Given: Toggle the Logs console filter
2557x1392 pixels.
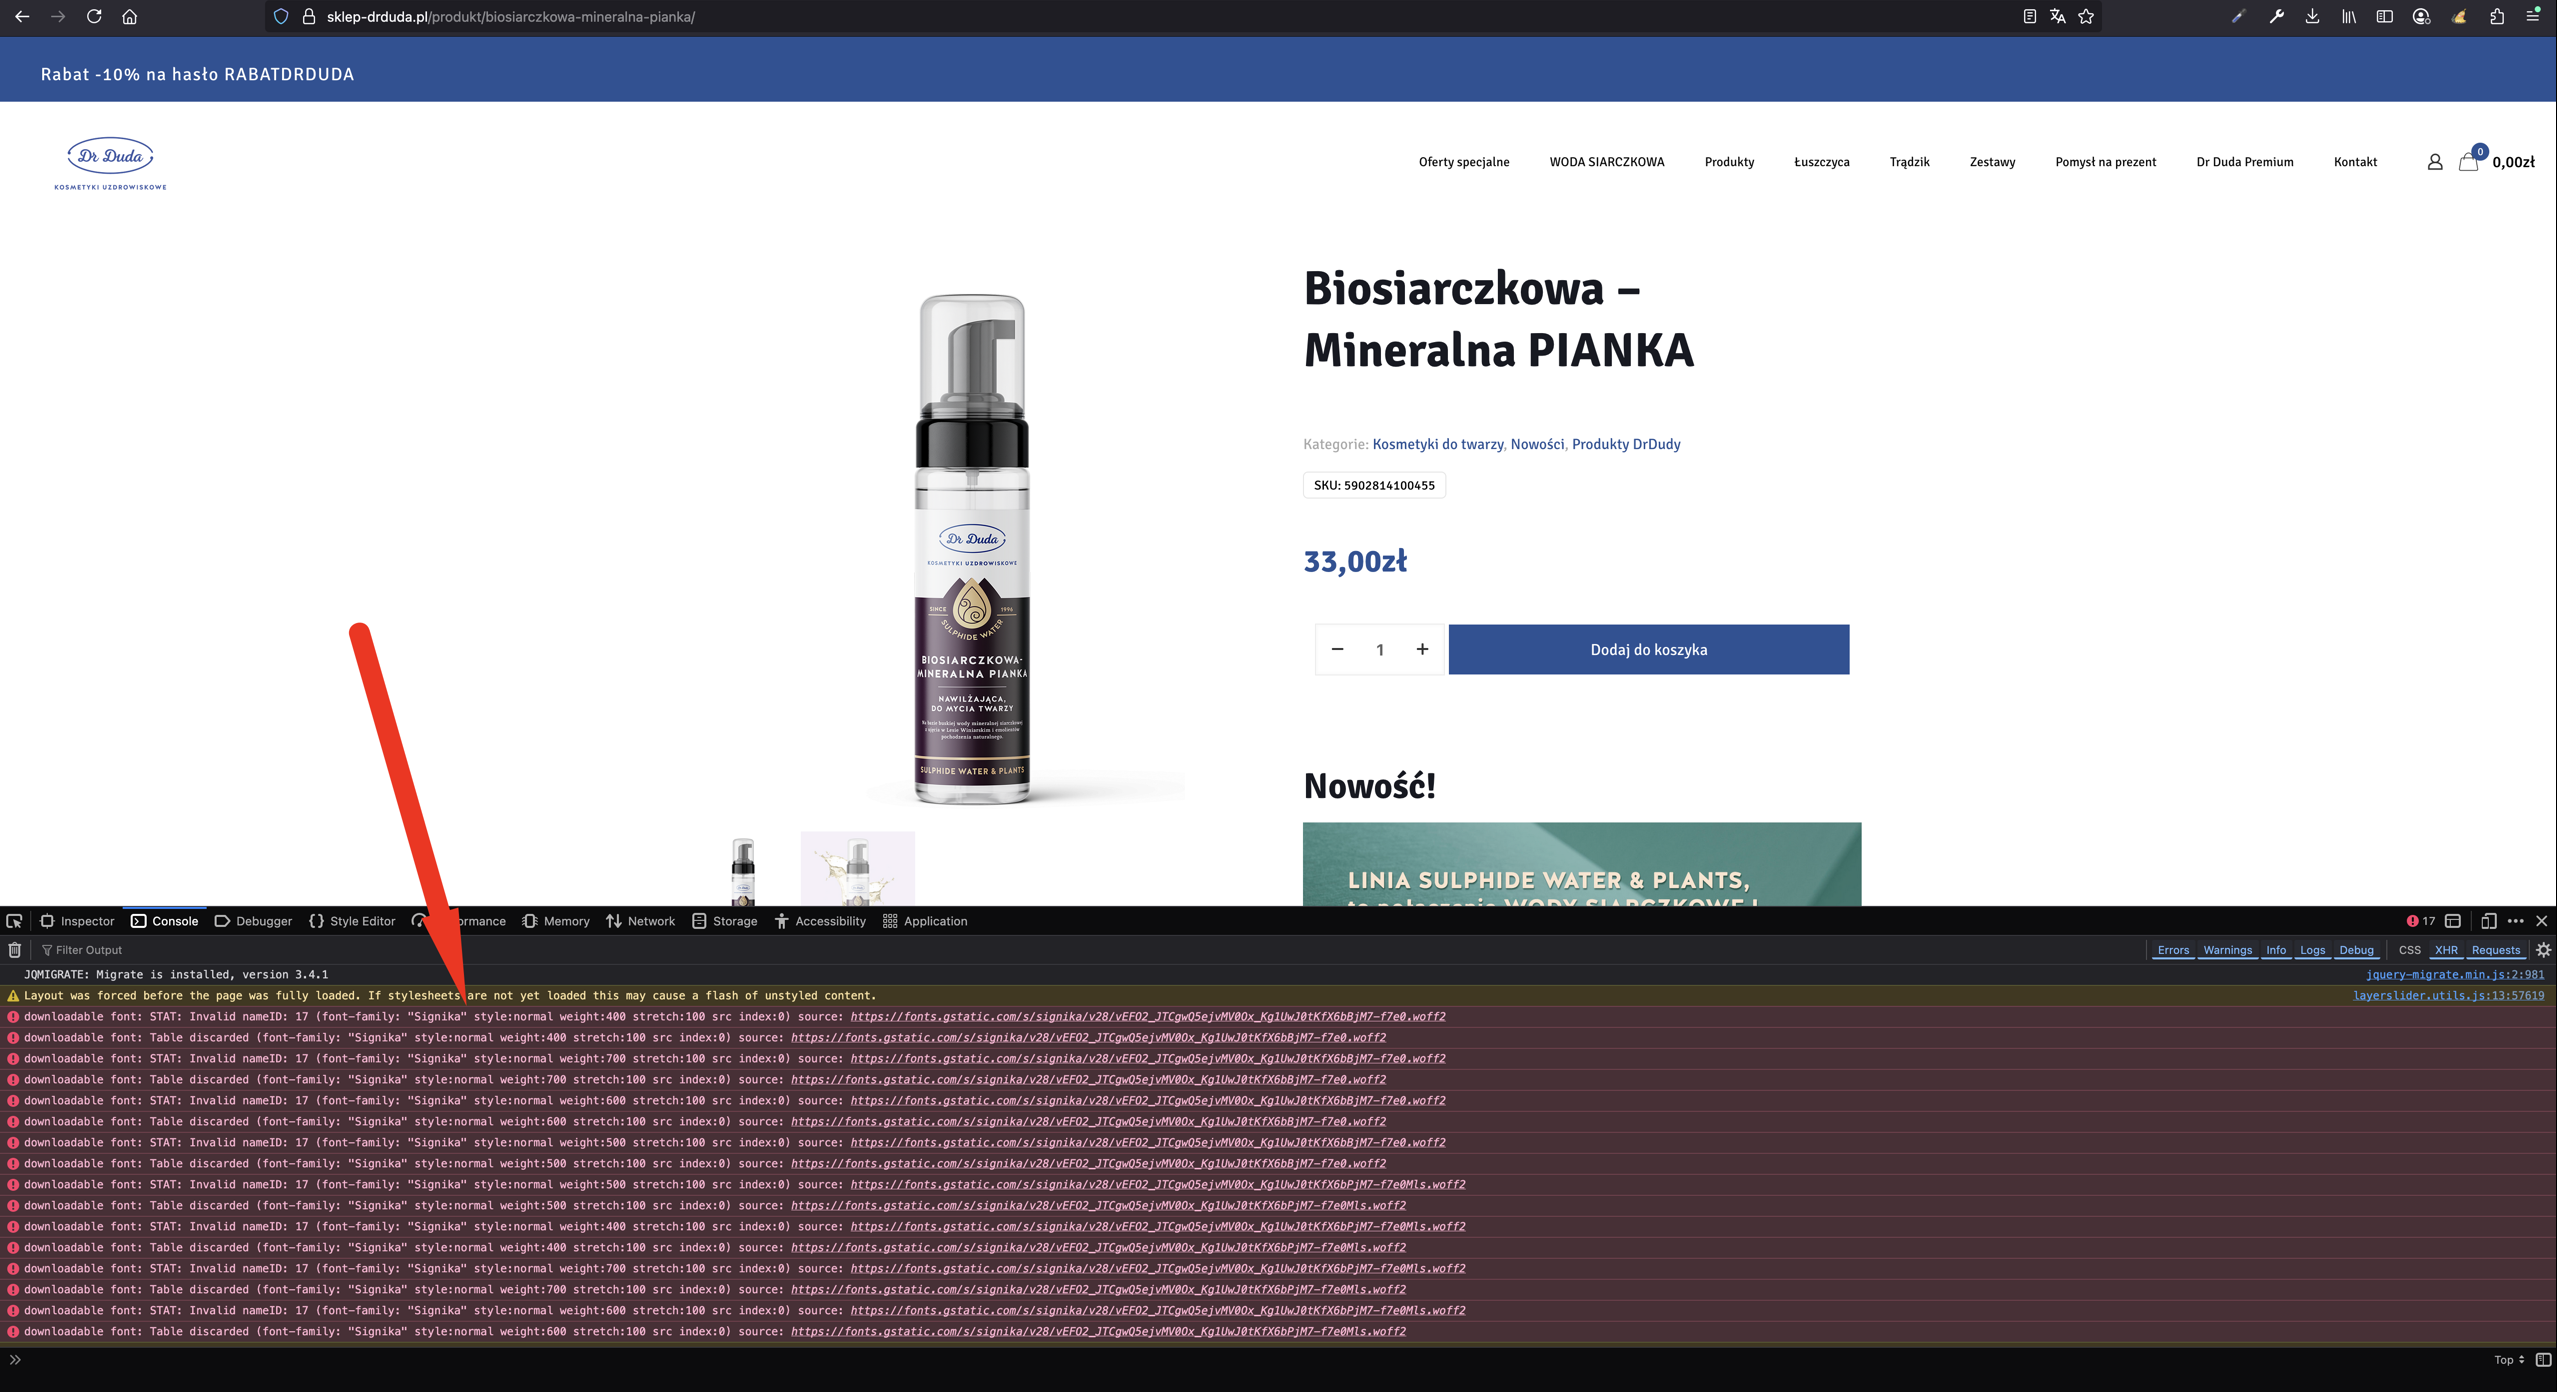Looking at the screenshot, I should tap(2312, 950).
